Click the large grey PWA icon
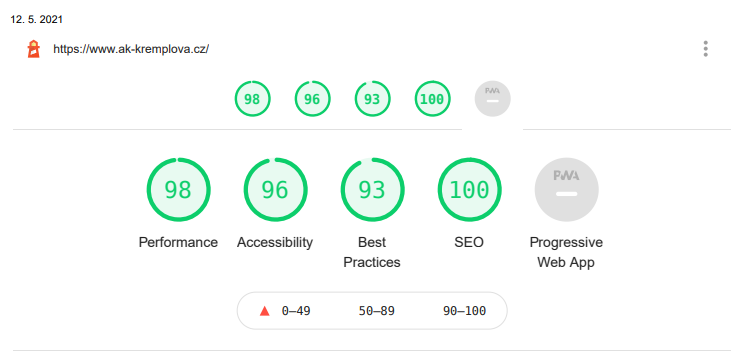Screen dimensions: 755x364 point(566,190)
